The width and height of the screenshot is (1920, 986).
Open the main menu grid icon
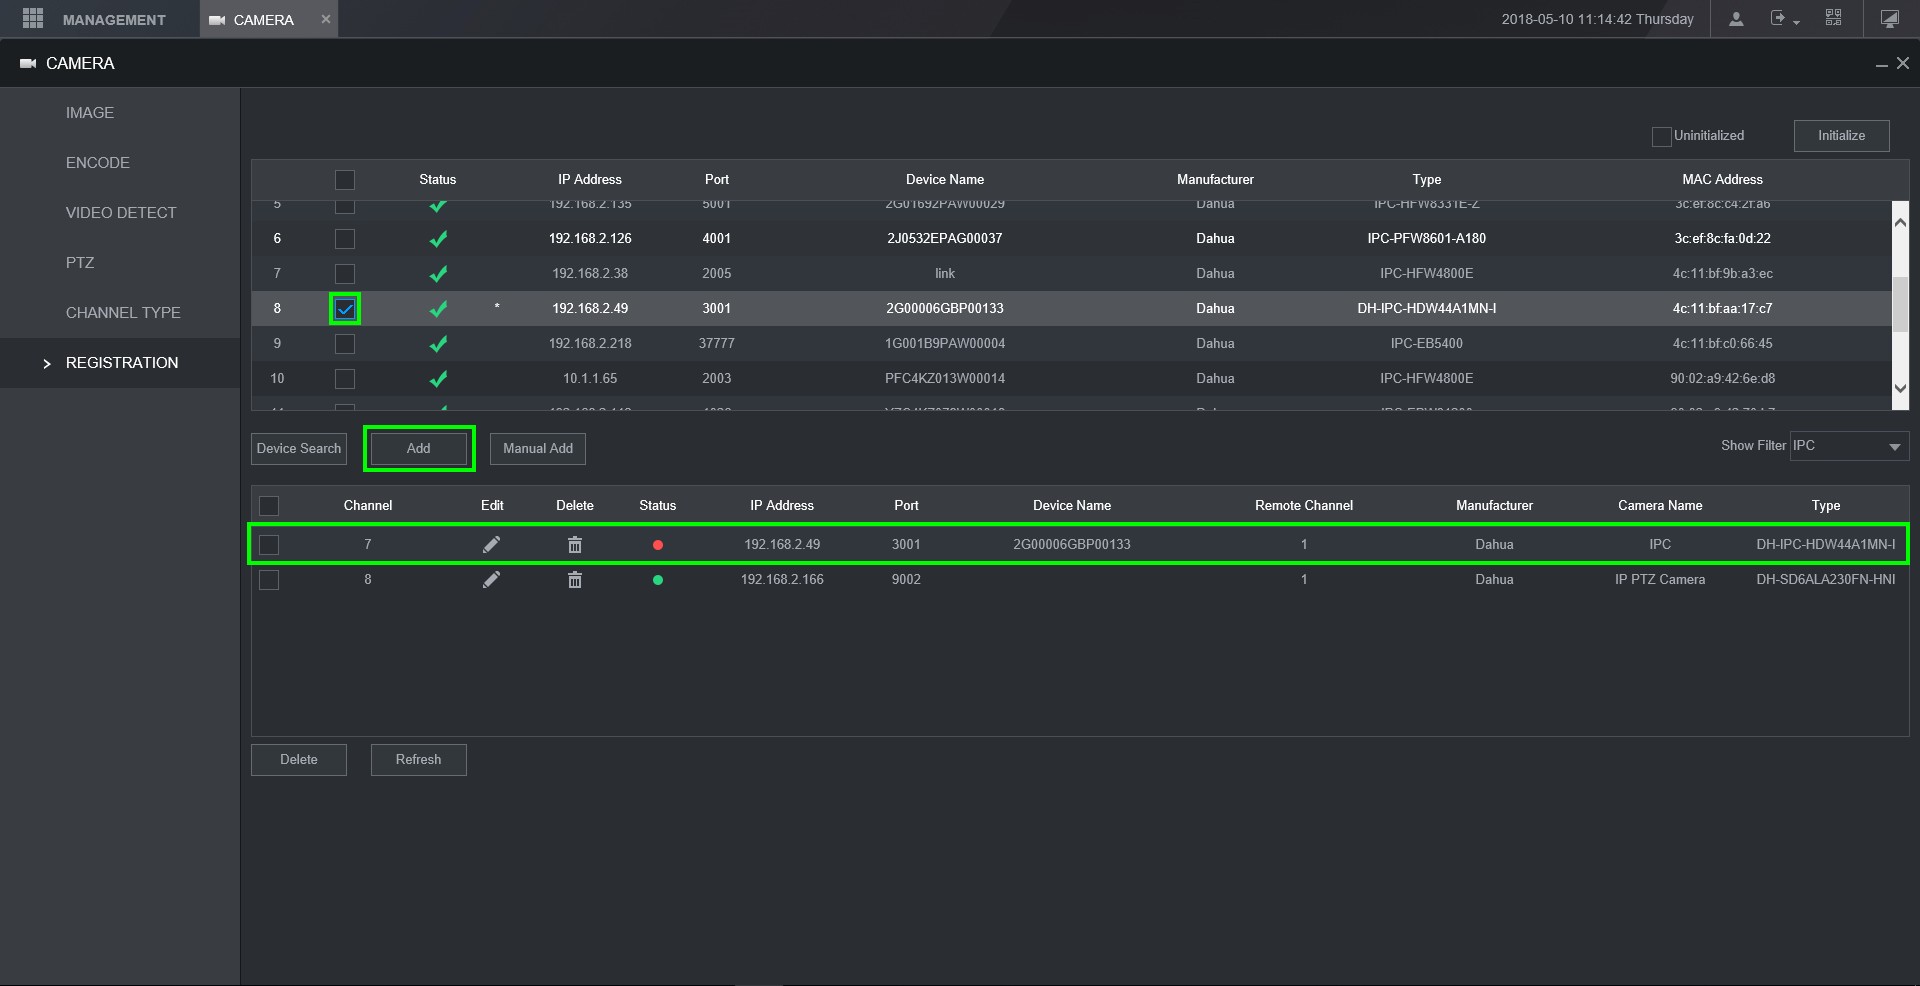coord(32,19)
